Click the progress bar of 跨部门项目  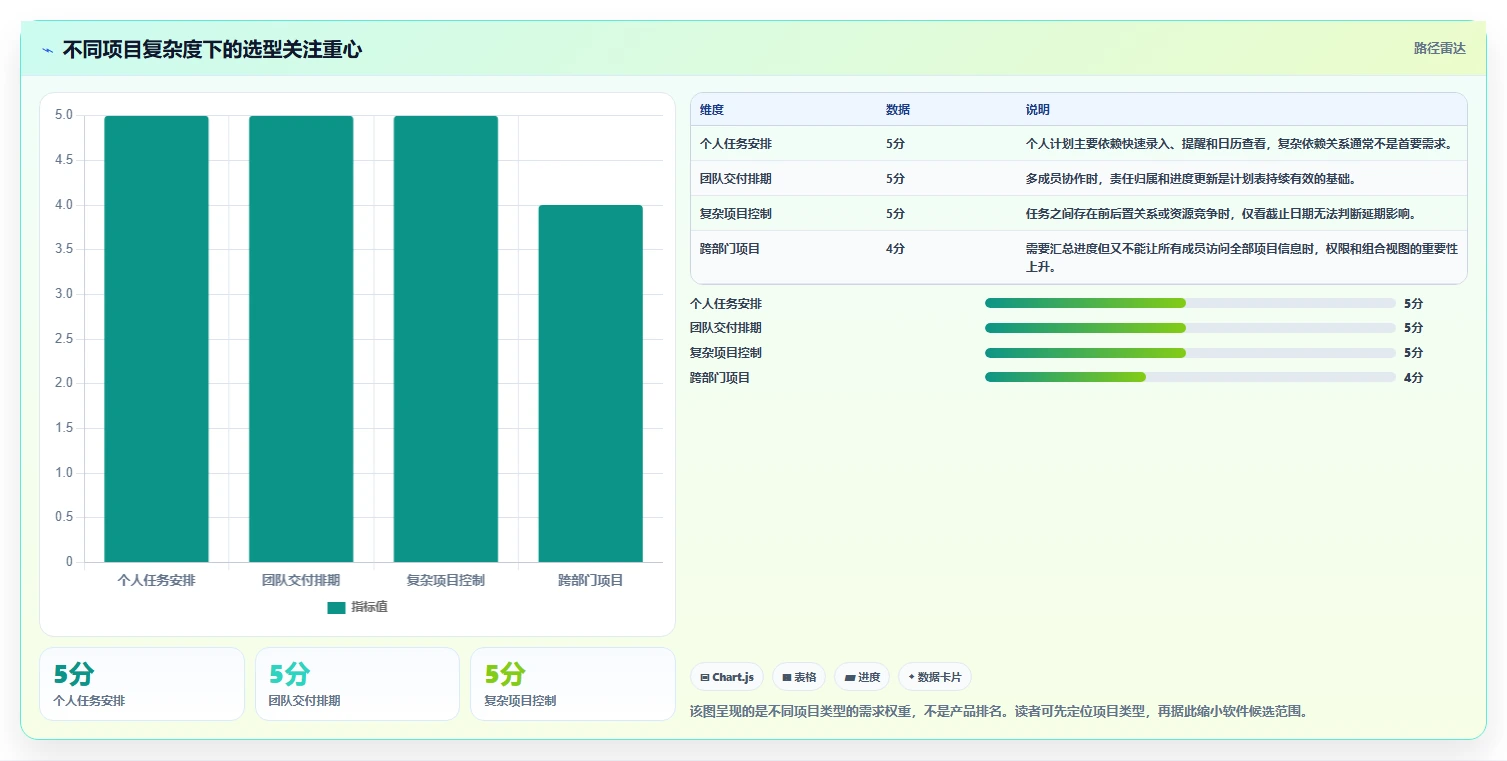pos(1190,377)
